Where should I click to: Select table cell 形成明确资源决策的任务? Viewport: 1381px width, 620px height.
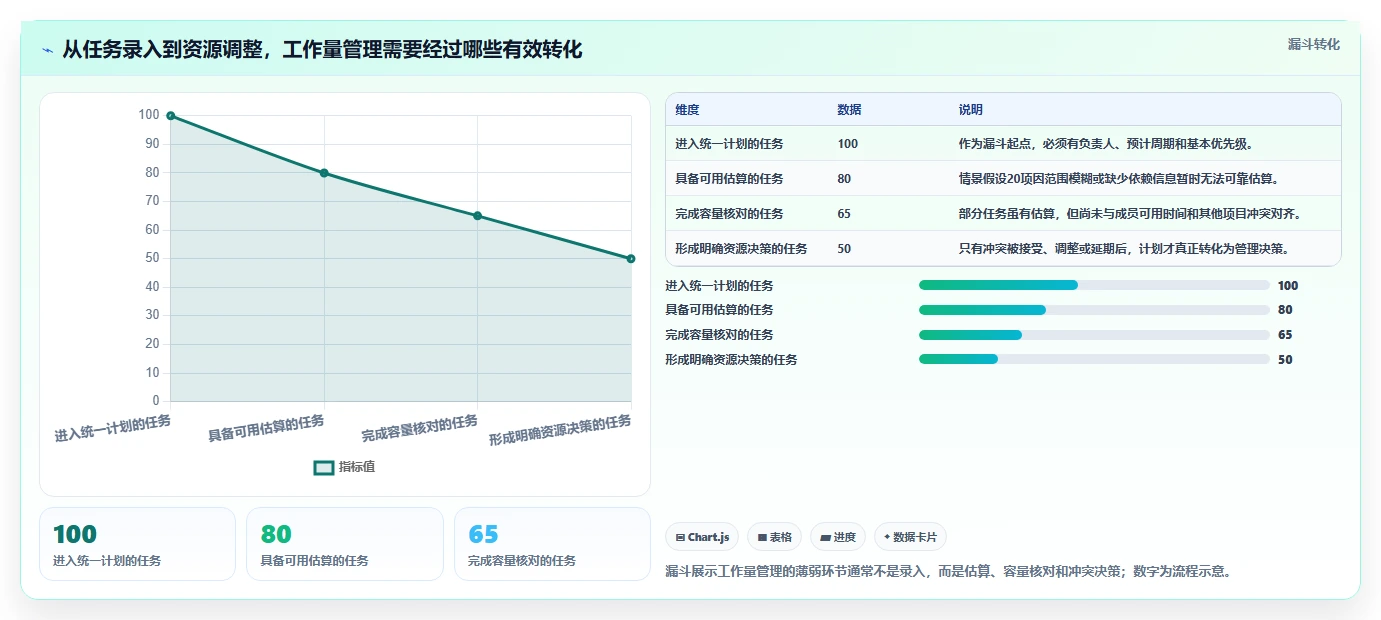(741, 249)
